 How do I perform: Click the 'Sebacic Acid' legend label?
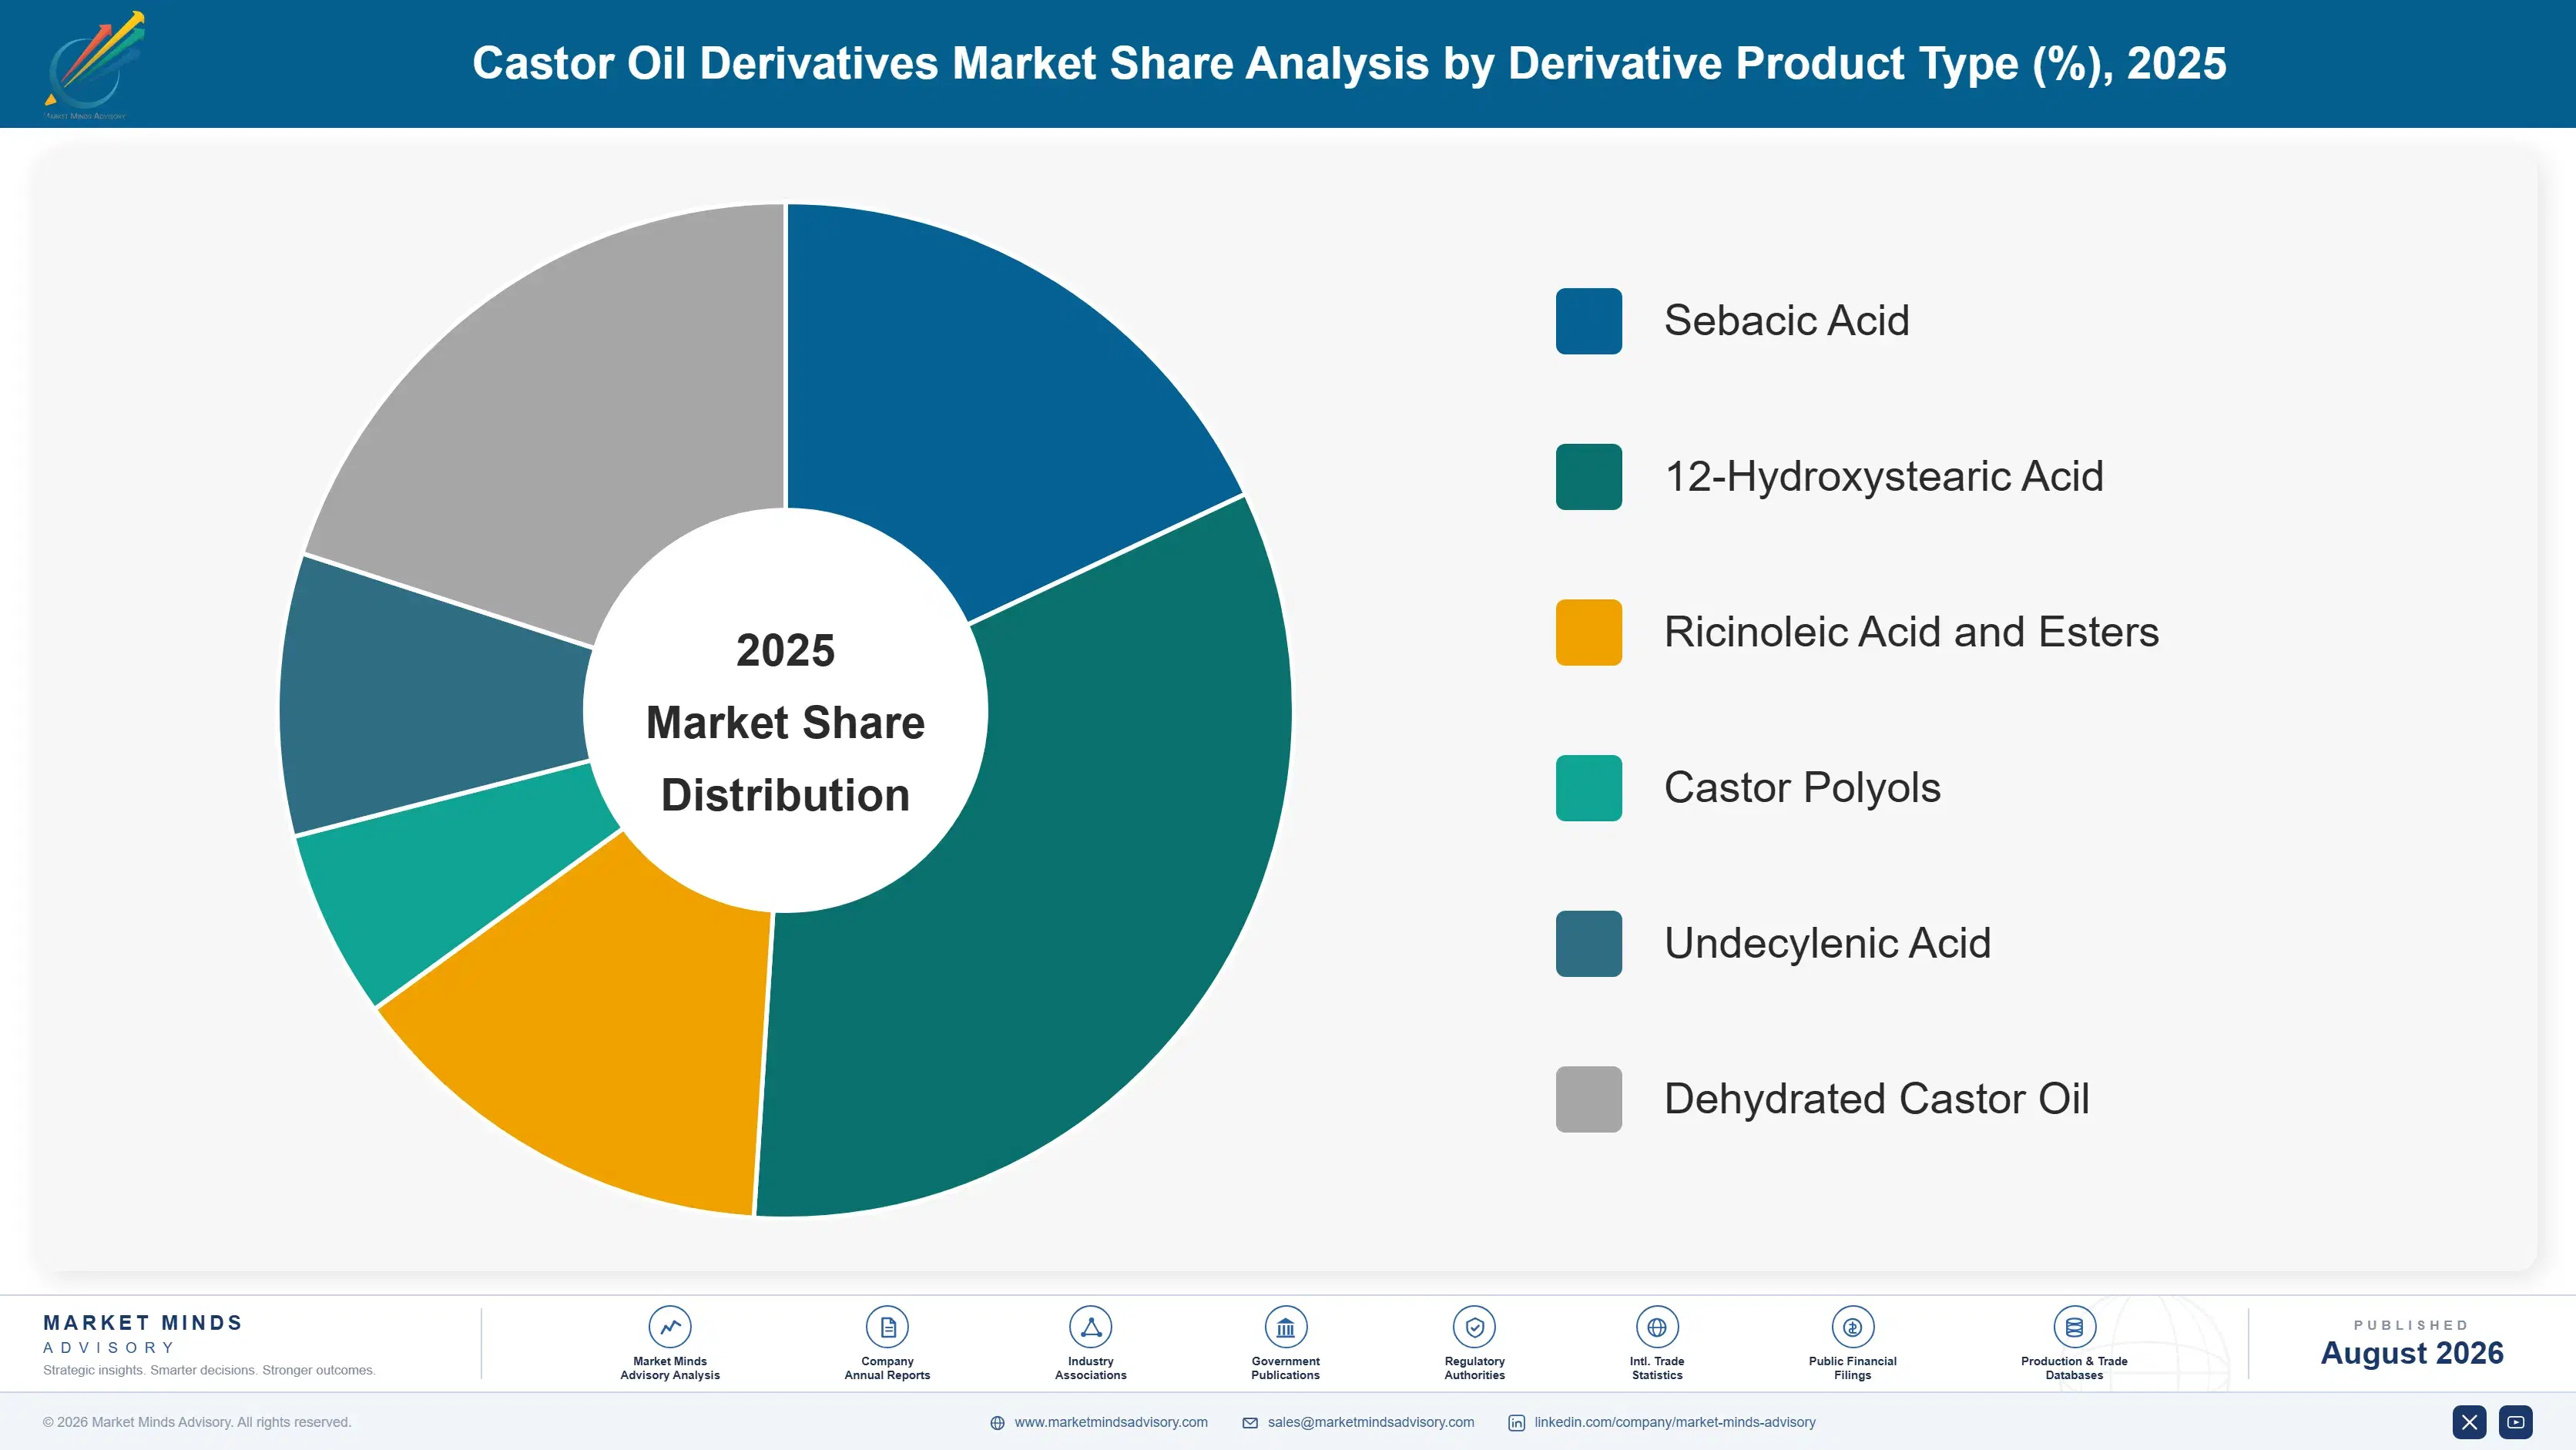[1786, 321]
